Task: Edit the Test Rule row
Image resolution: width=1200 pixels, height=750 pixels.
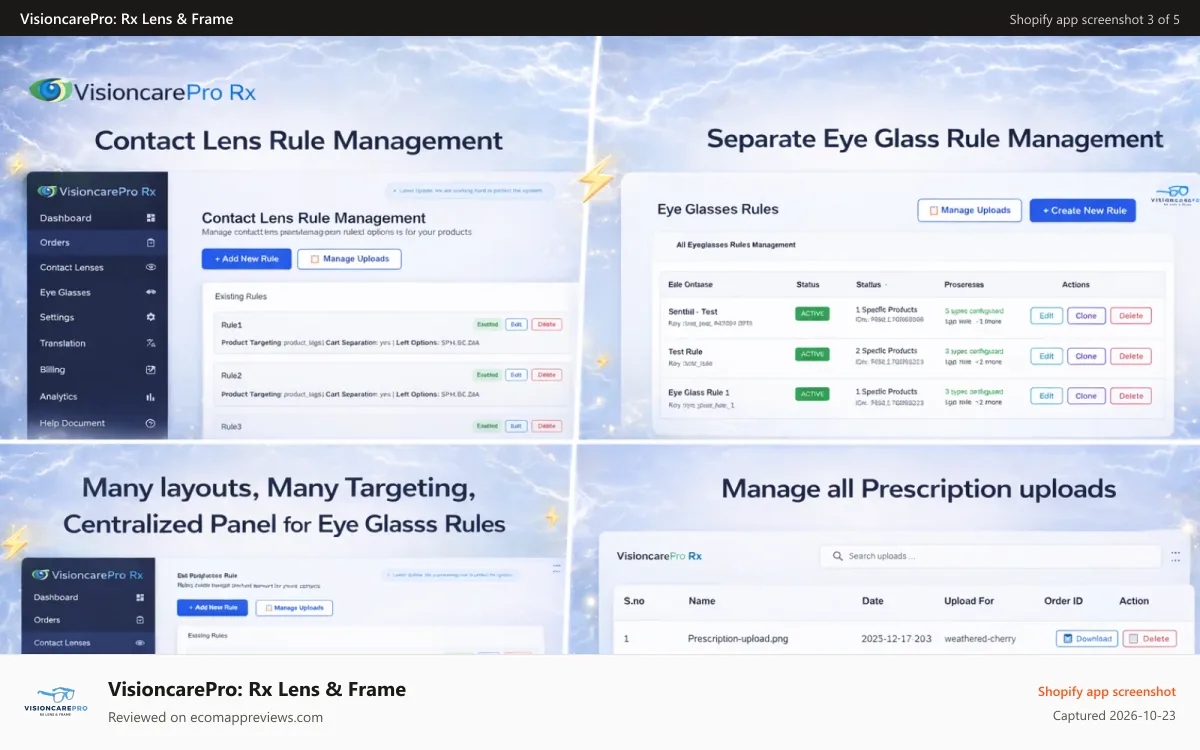Action: coord(1046,356)
